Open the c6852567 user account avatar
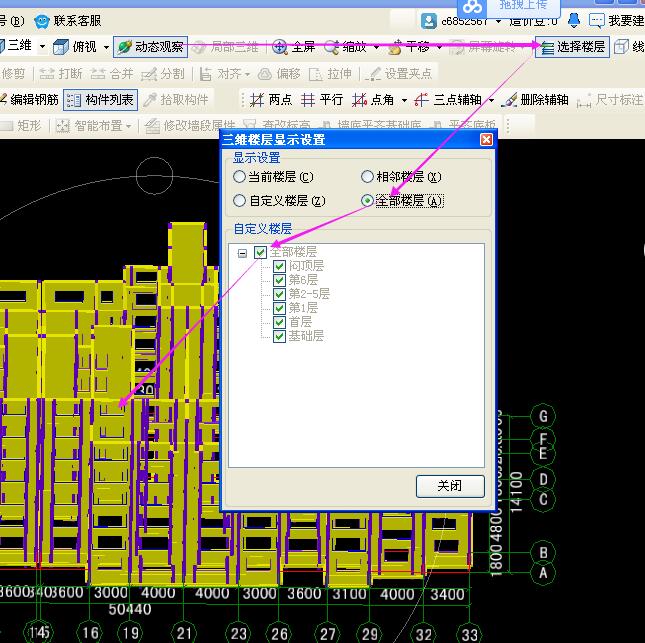This screenshot has width=645, height=643. pyautogui.click(x=429, y=21)
